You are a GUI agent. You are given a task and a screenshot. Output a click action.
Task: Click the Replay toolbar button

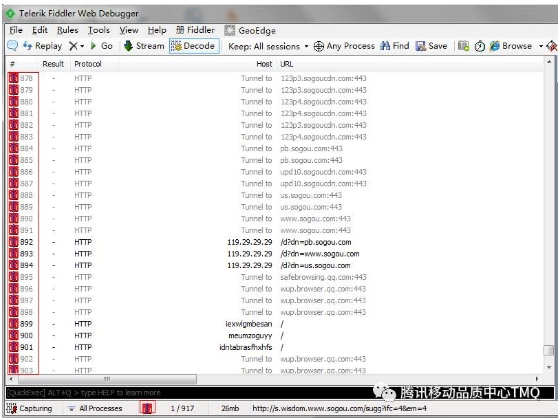[42, 46]
